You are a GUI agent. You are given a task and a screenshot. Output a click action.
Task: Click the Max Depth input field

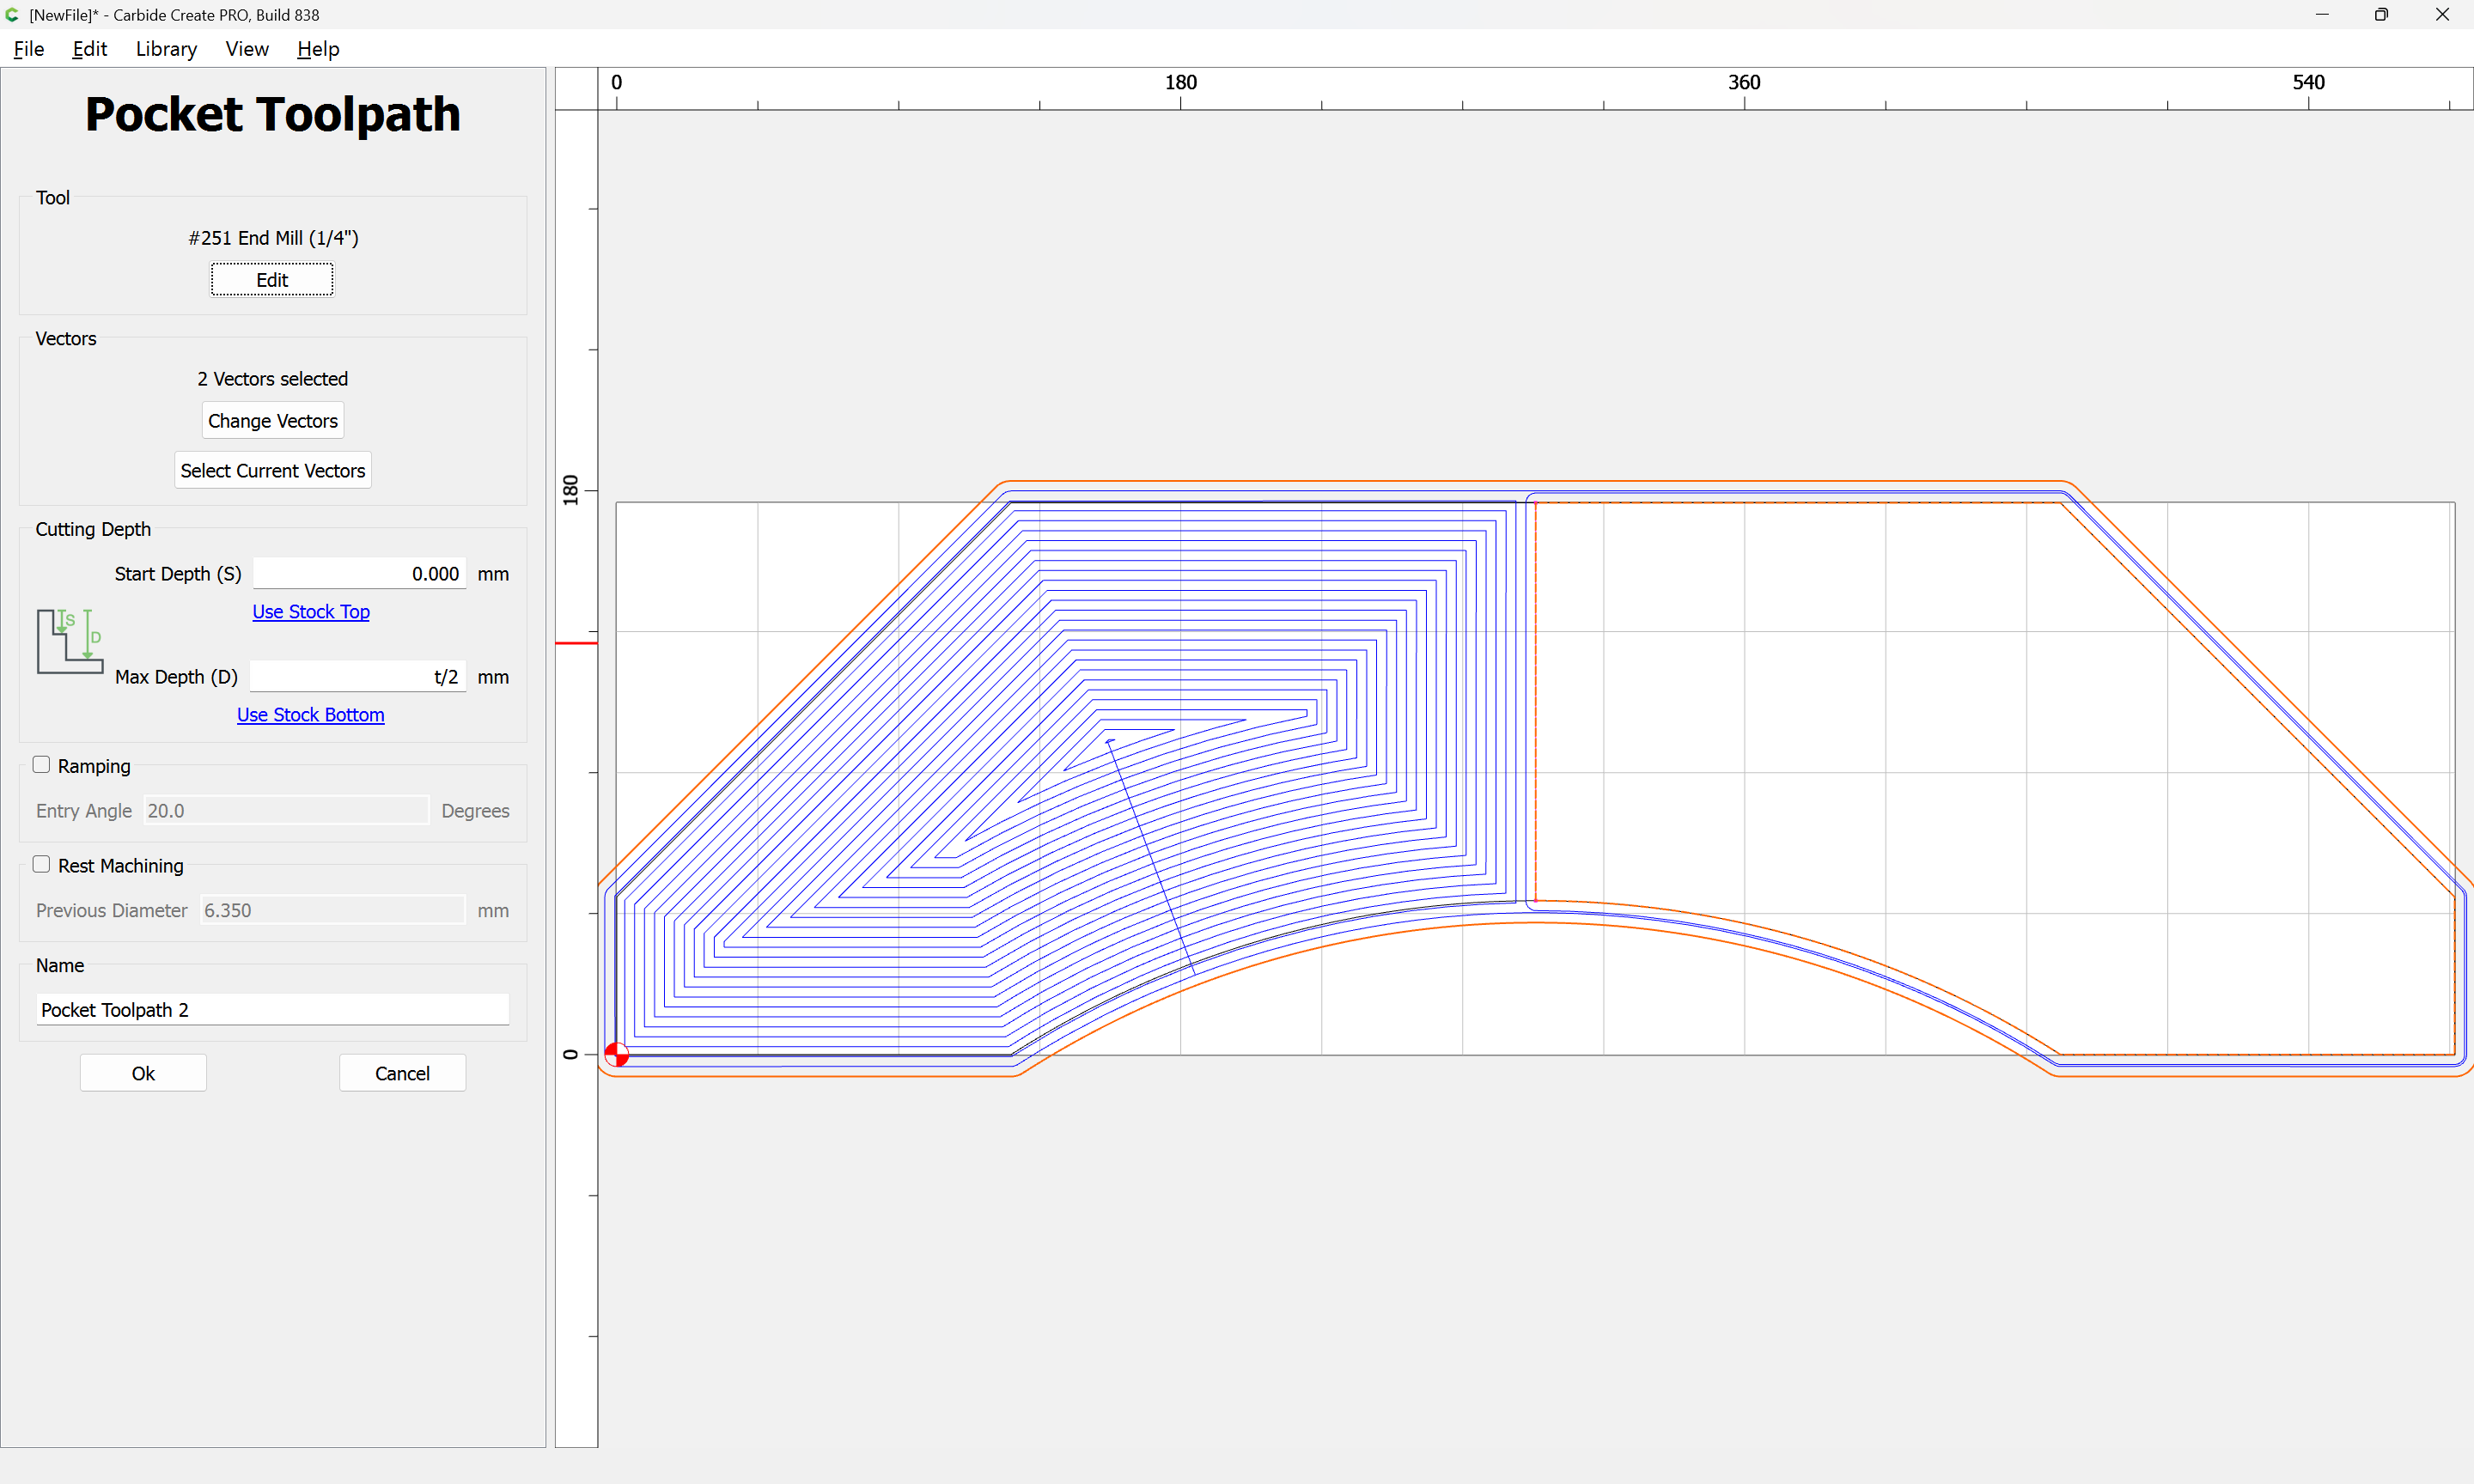pyautogui.click(x=358, y=677)
